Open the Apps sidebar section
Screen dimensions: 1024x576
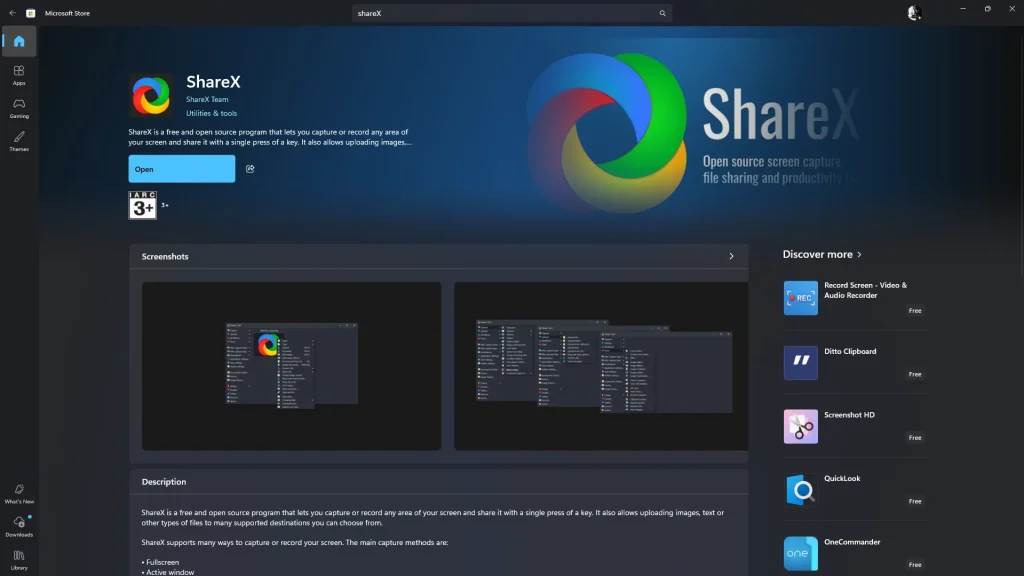19,75
